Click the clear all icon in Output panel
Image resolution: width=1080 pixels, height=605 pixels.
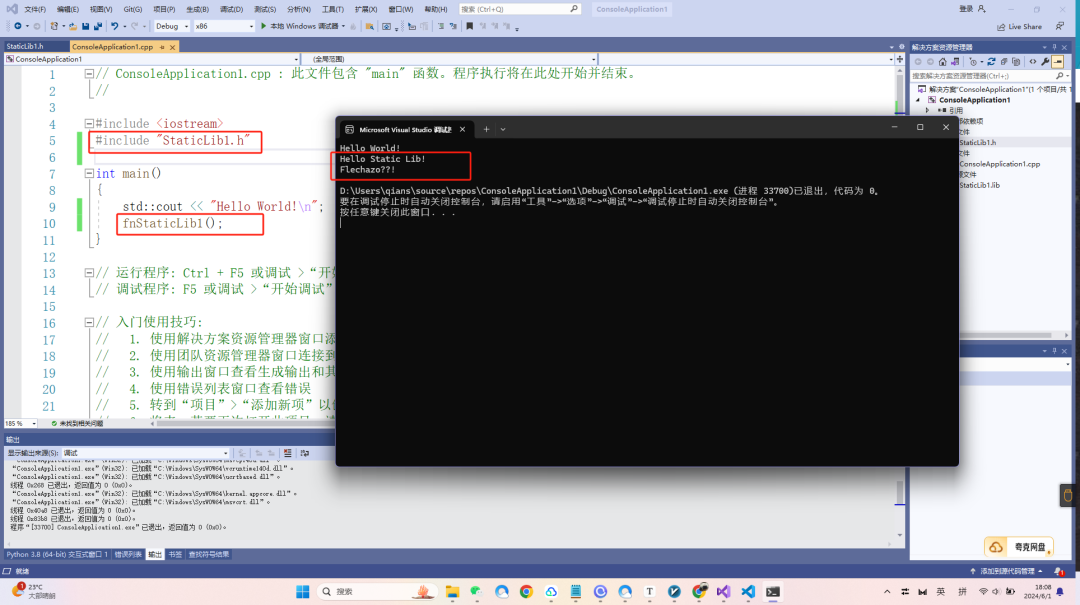click(288, 453)
